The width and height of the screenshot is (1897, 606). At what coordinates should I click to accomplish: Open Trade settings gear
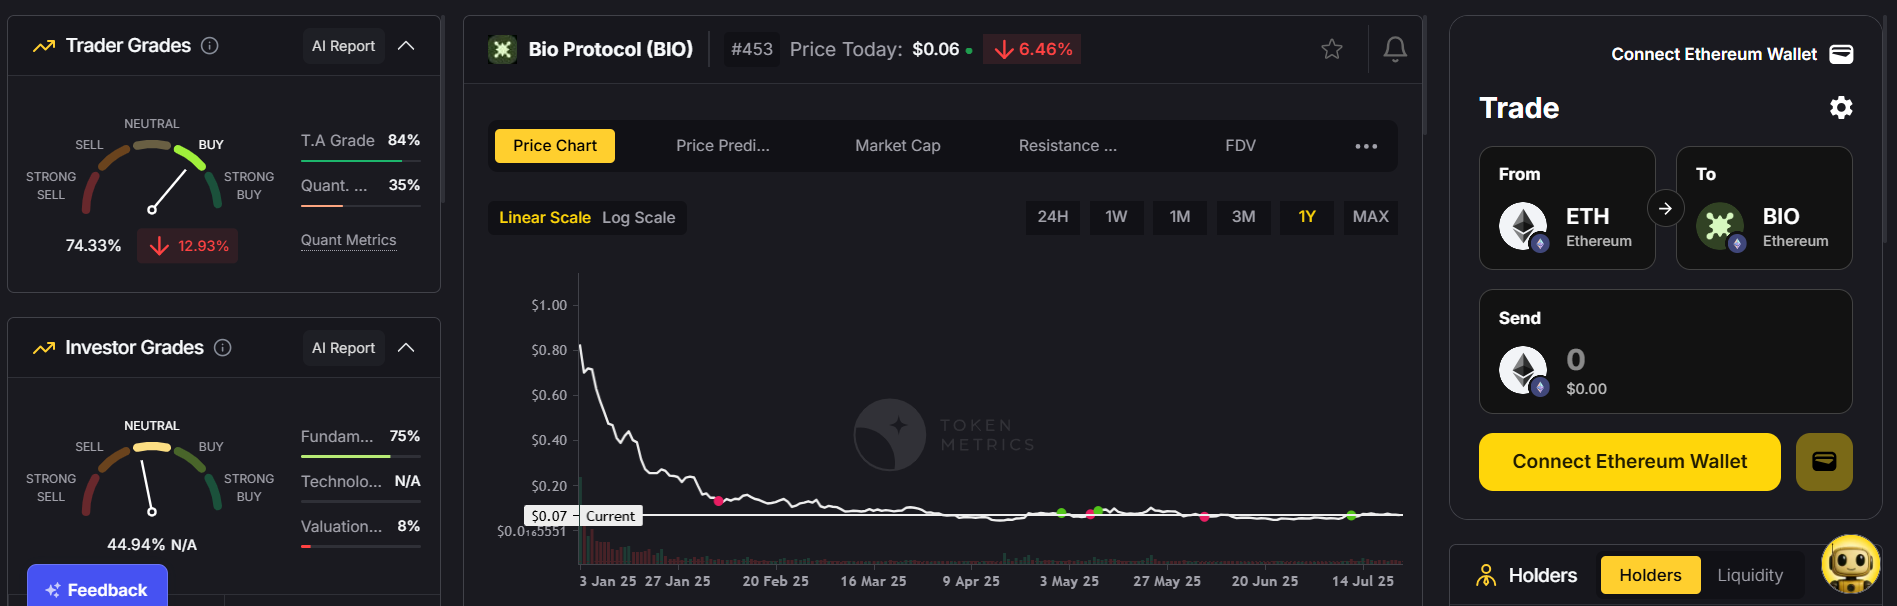click(x=1841, y=108)
